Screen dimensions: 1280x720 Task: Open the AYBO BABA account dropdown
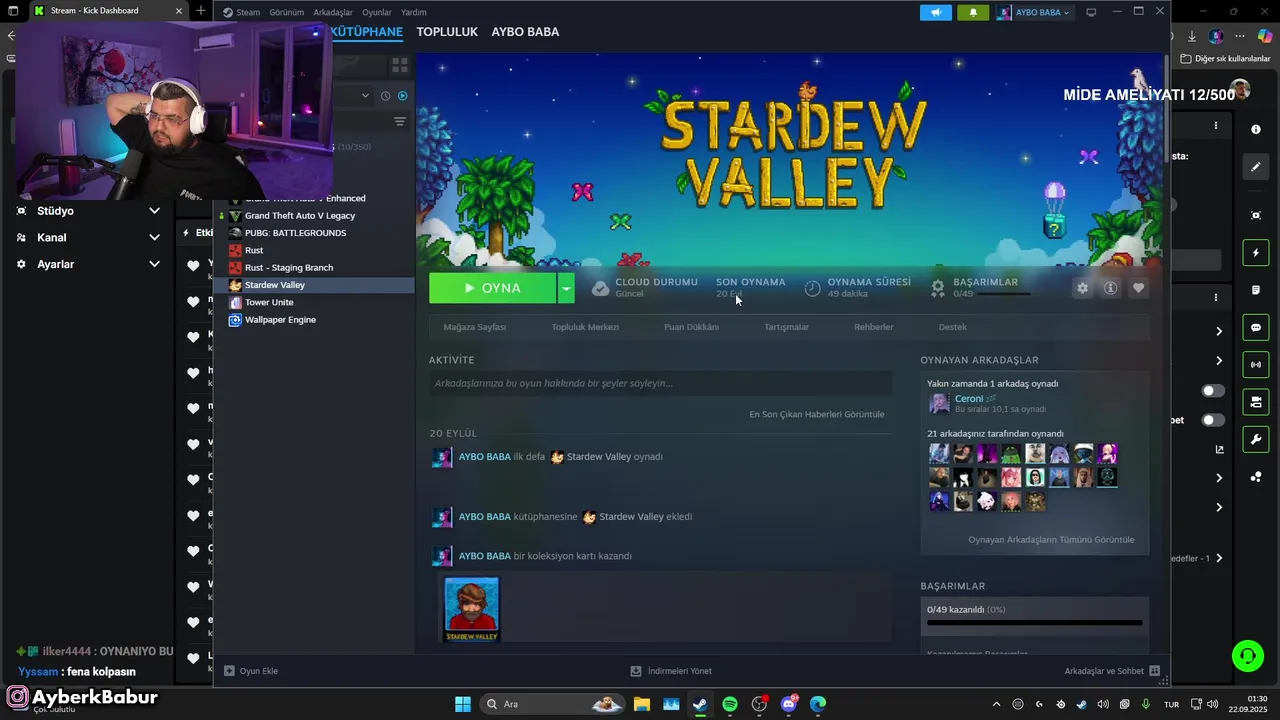1034,12
